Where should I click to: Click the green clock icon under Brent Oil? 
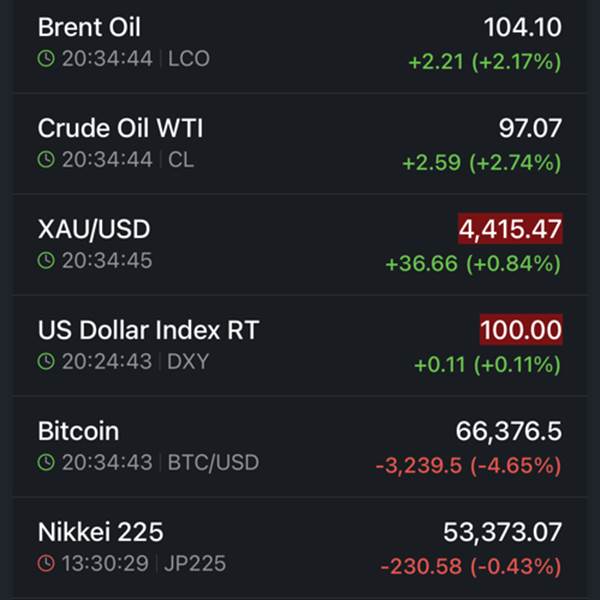point(46,59)
